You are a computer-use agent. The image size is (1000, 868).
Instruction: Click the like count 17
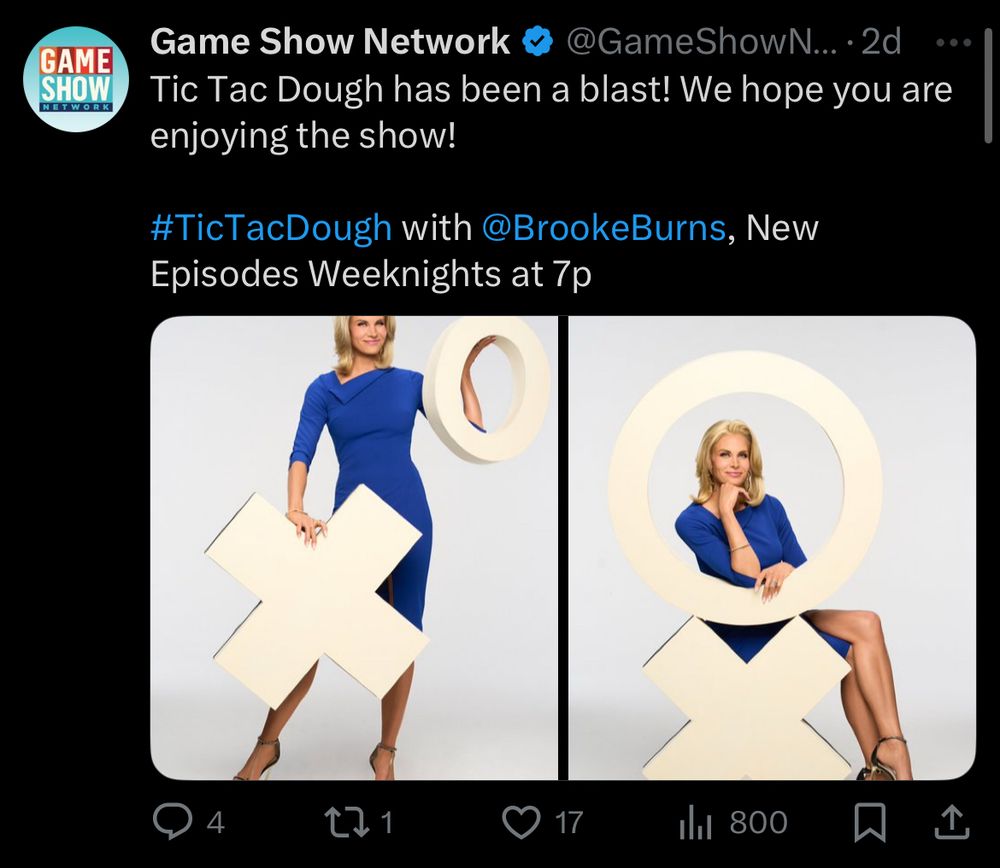pyautogui.click(x=569, y=823)
